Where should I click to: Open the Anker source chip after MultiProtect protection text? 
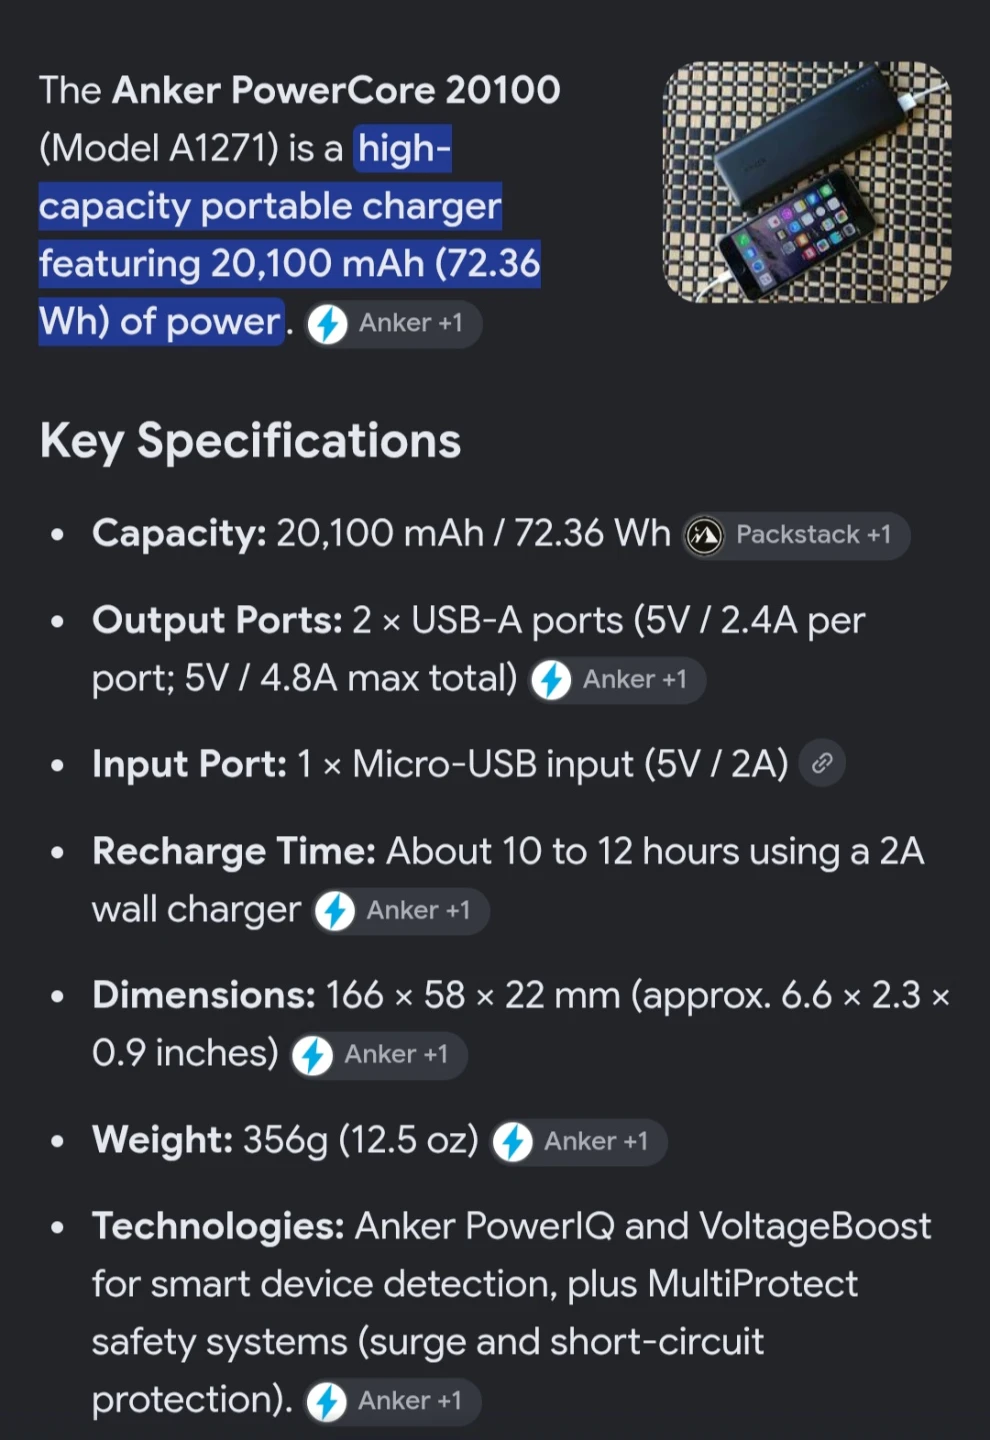point(392,1401)
